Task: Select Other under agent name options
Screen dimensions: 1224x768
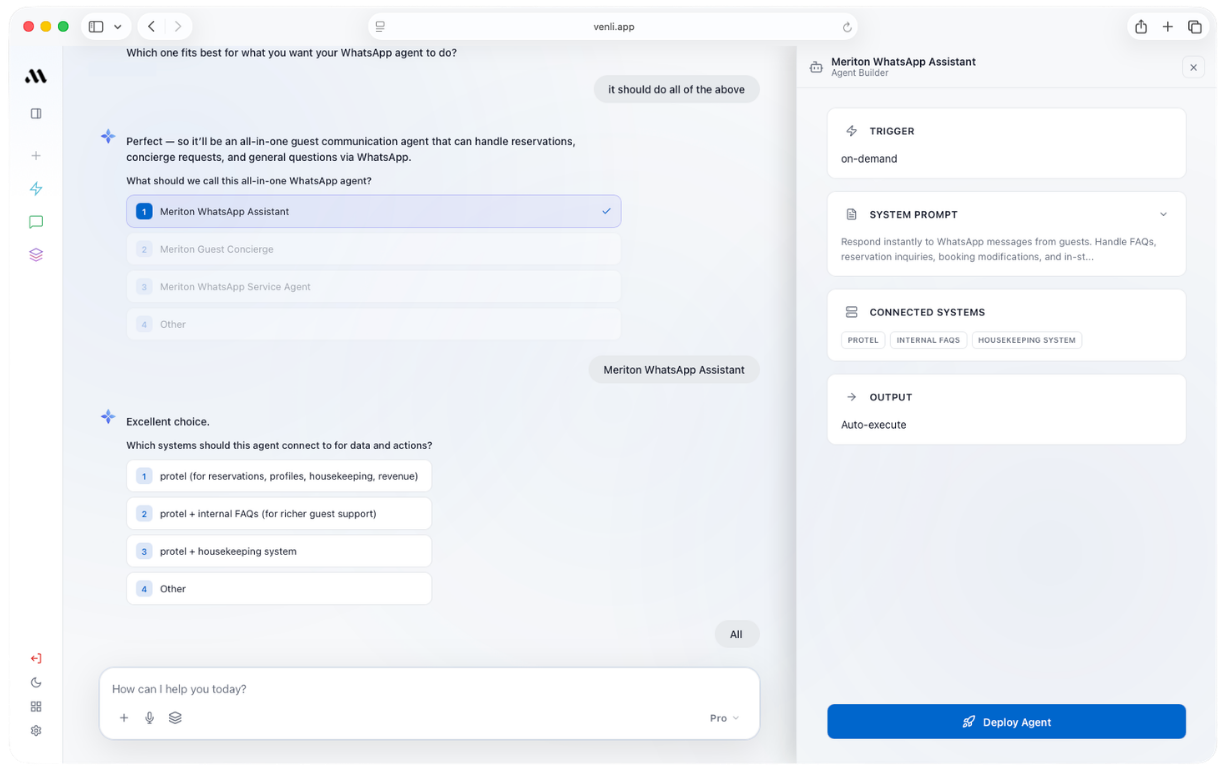Action: (x=373, y=324)
